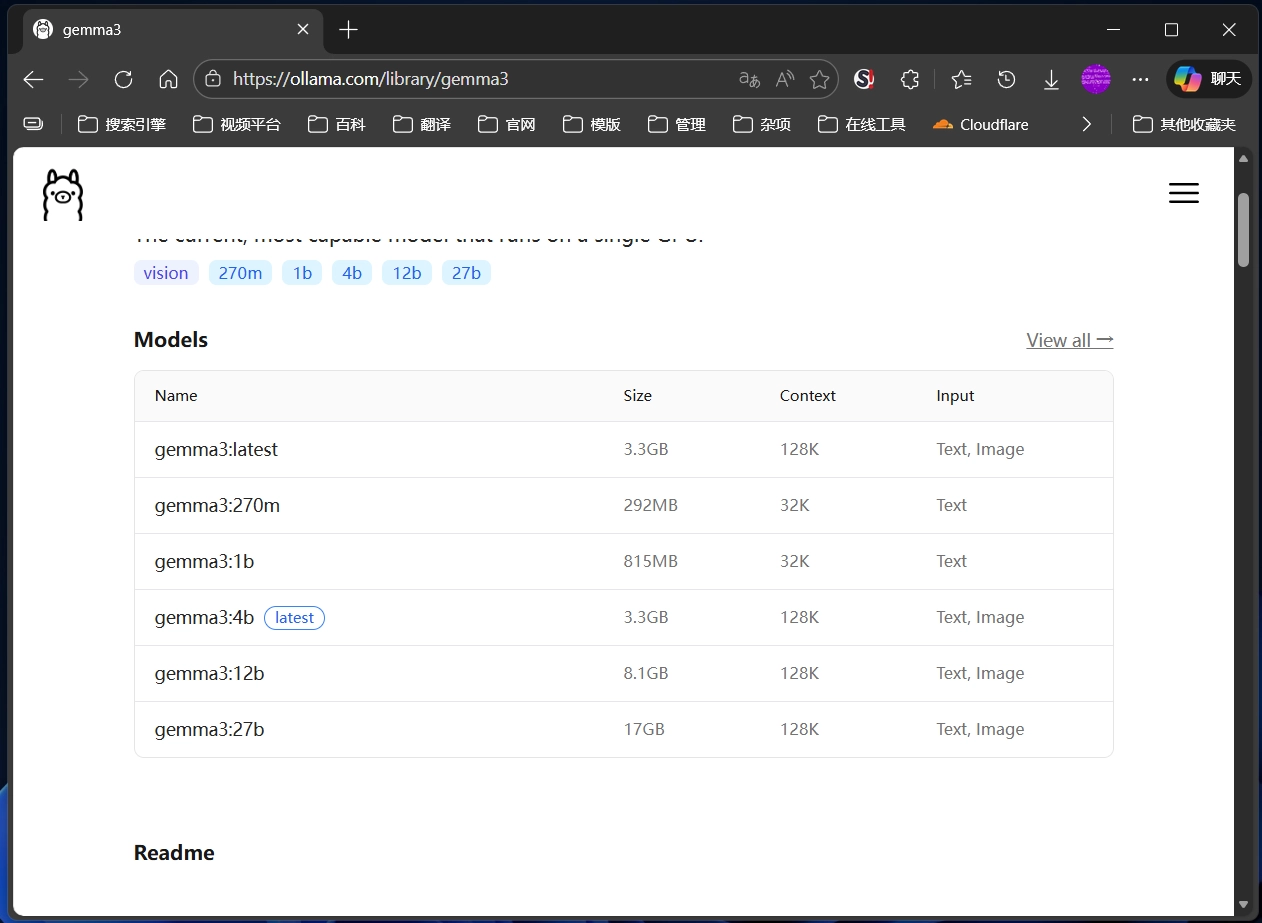Image resolution: width=1262 pixels, height=923 pixels.
Task: Click the latest badge beside gemma3:4b
Action: [x=294, y=618]
